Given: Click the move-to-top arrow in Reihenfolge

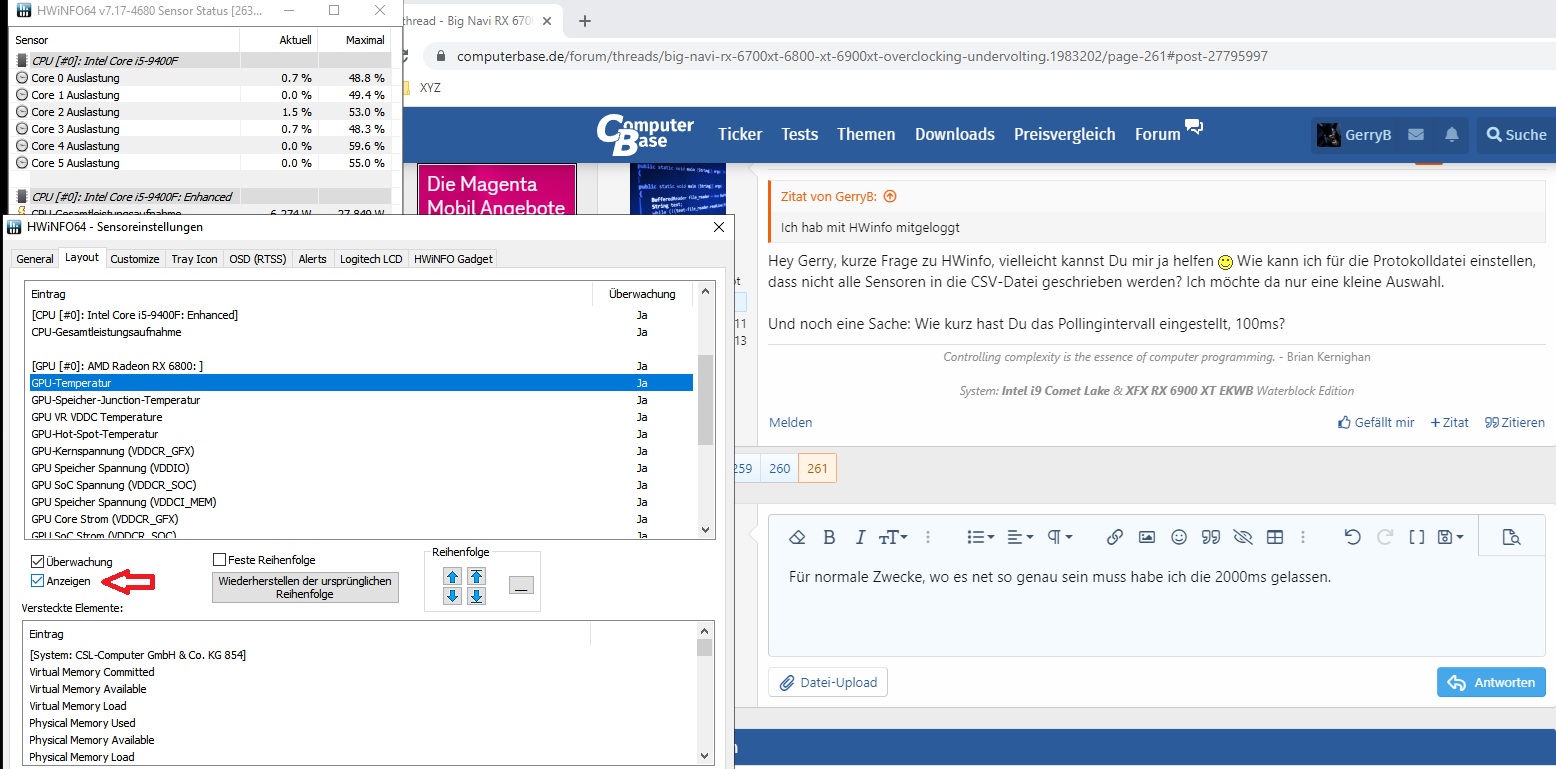Looking at the screenshot, I should point(477,576).
